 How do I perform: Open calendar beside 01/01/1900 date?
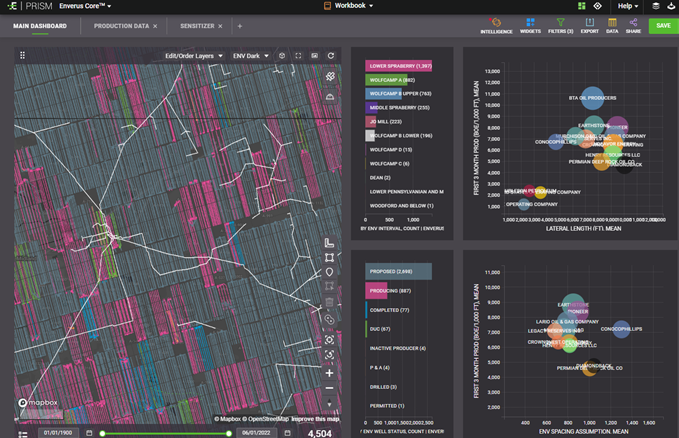tap(89, 433)
